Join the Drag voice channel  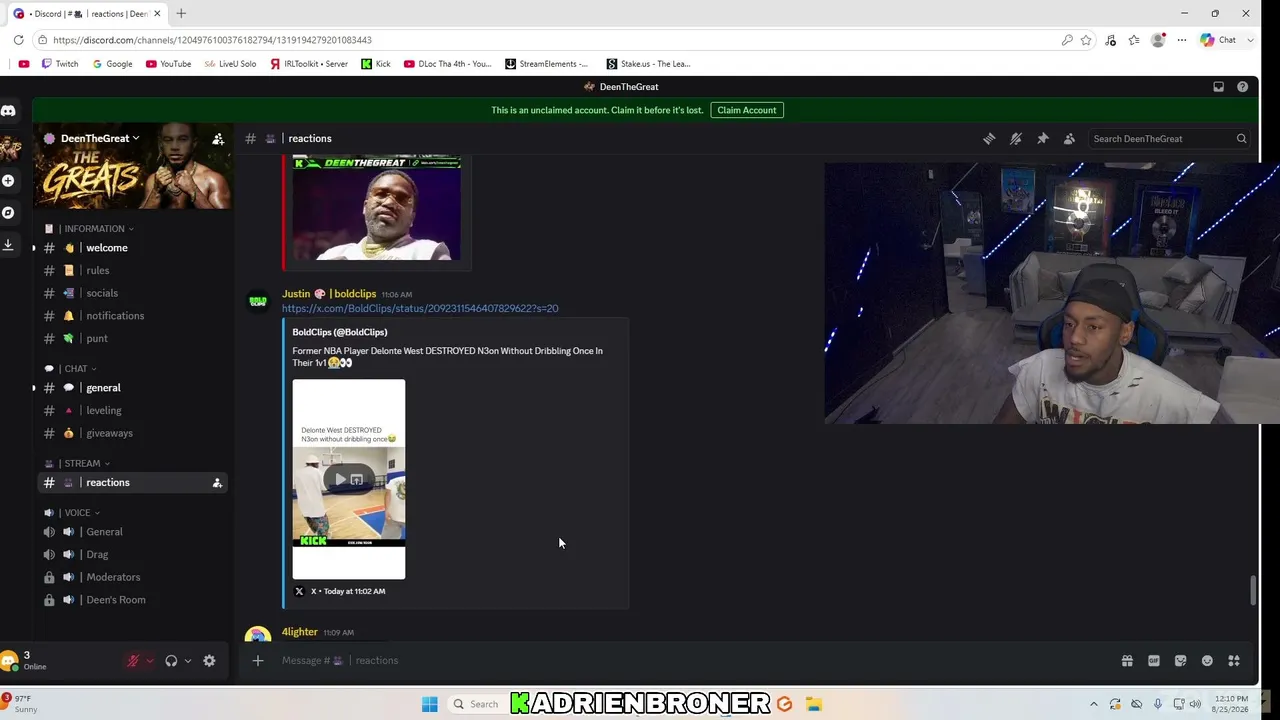130,555
